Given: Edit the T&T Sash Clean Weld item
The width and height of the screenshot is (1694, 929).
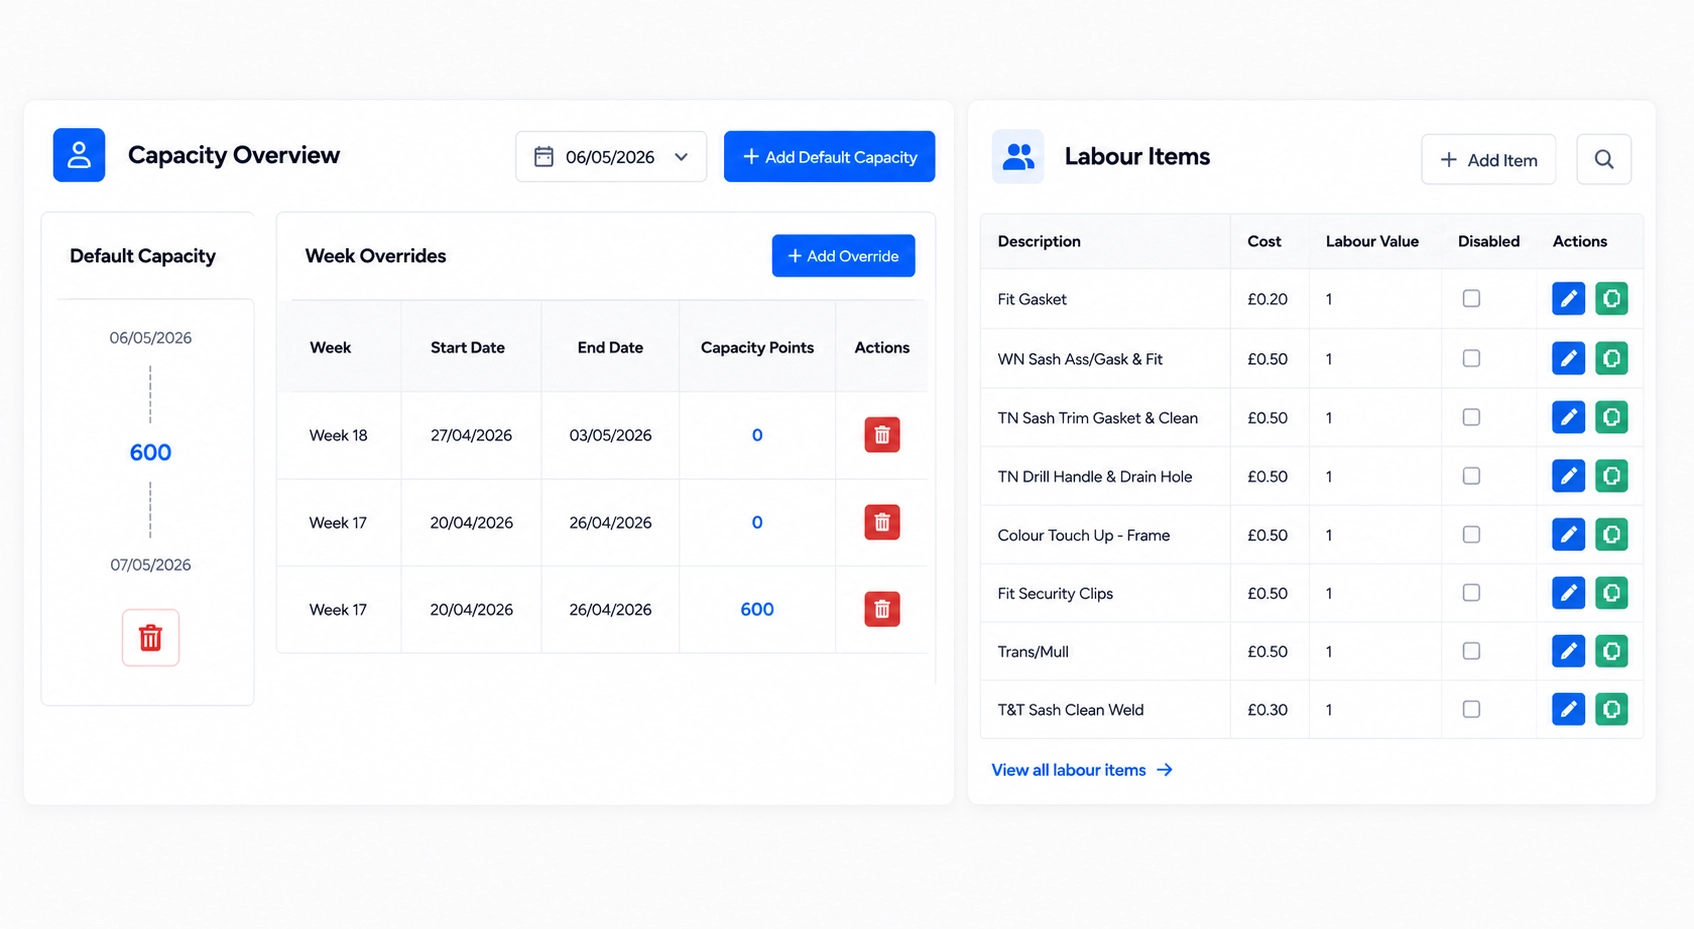Looking at the screenshot, I should click(1568, 709).
